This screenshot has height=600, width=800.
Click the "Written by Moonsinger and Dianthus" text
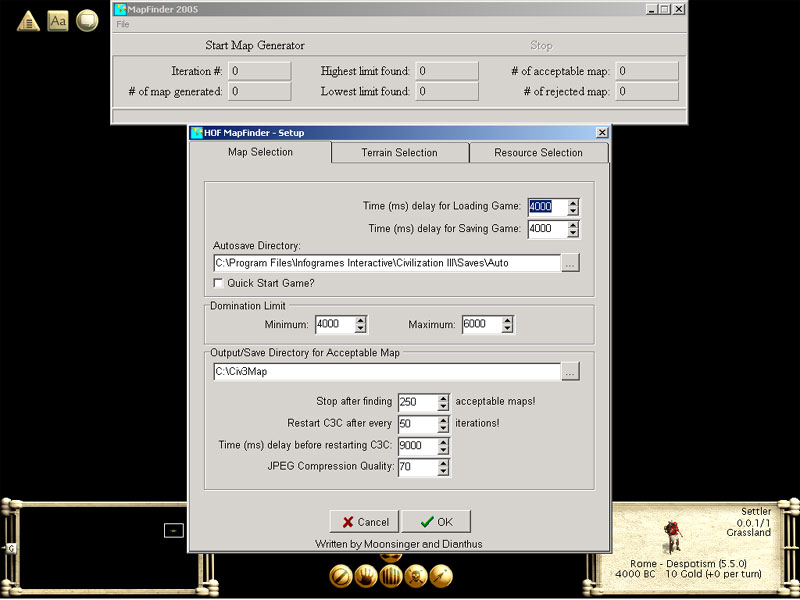[398, 544]
